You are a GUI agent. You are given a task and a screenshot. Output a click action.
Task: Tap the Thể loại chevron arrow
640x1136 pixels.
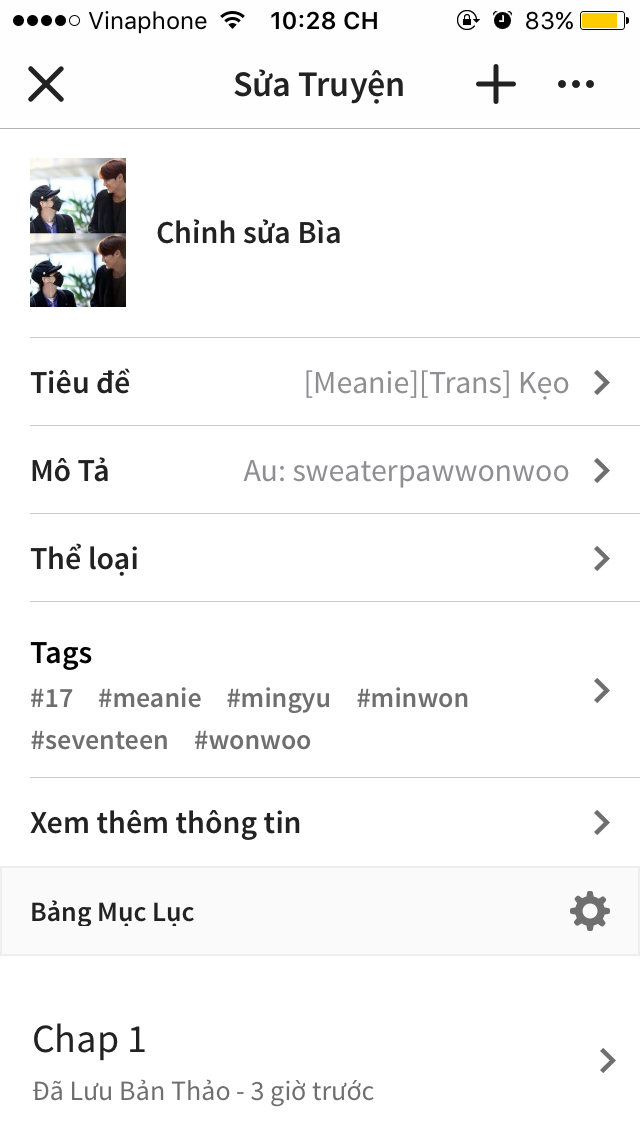(602, 559)
